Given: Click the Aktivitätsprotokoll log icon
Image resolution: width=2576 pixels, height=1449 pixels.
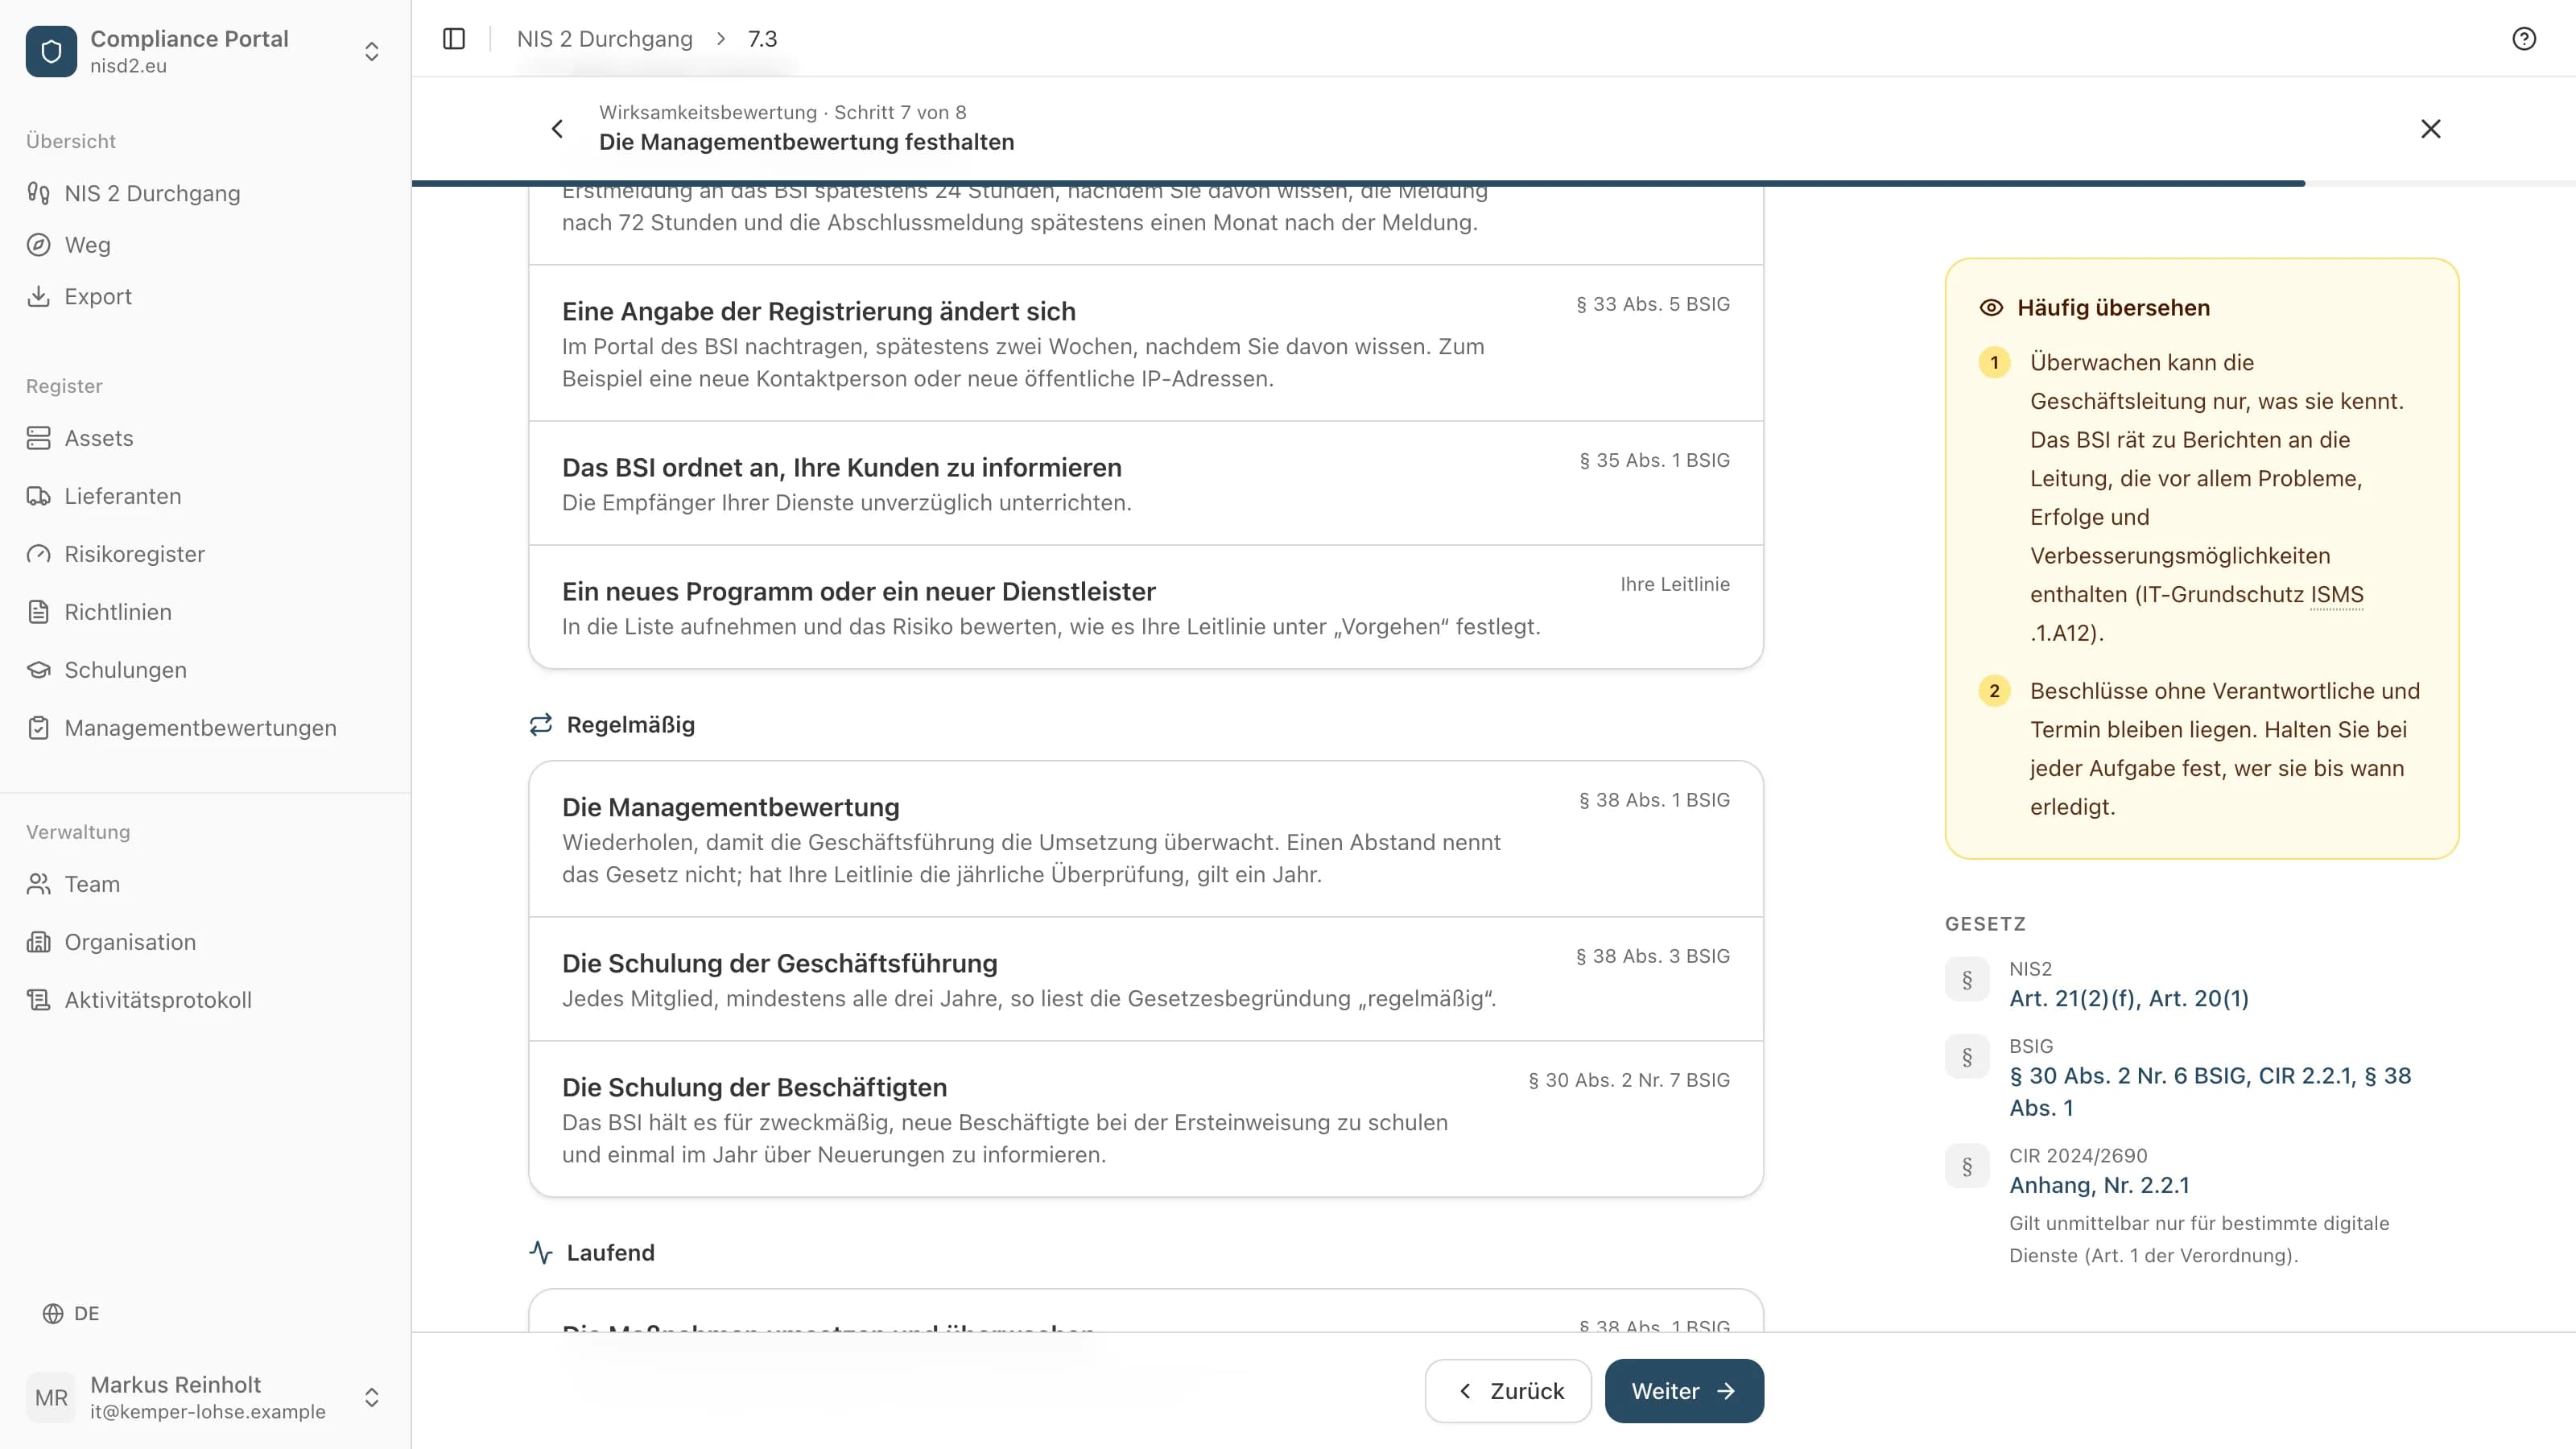Looking at the screenshot, I should click(39, 1000).
